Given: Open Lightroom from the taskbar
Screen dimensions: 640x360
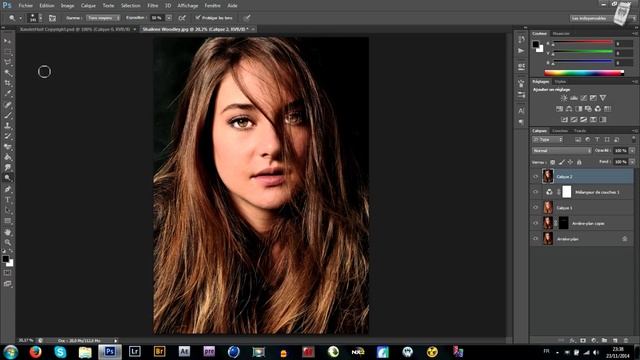Looking at the screenshot, I should click(x=134, y=352).
